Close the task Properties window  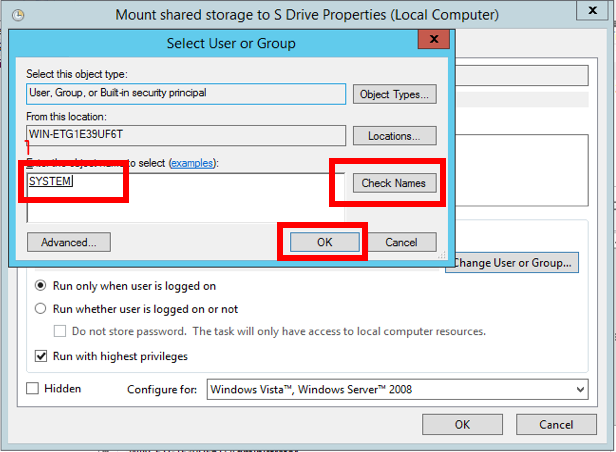click(592, 10)
